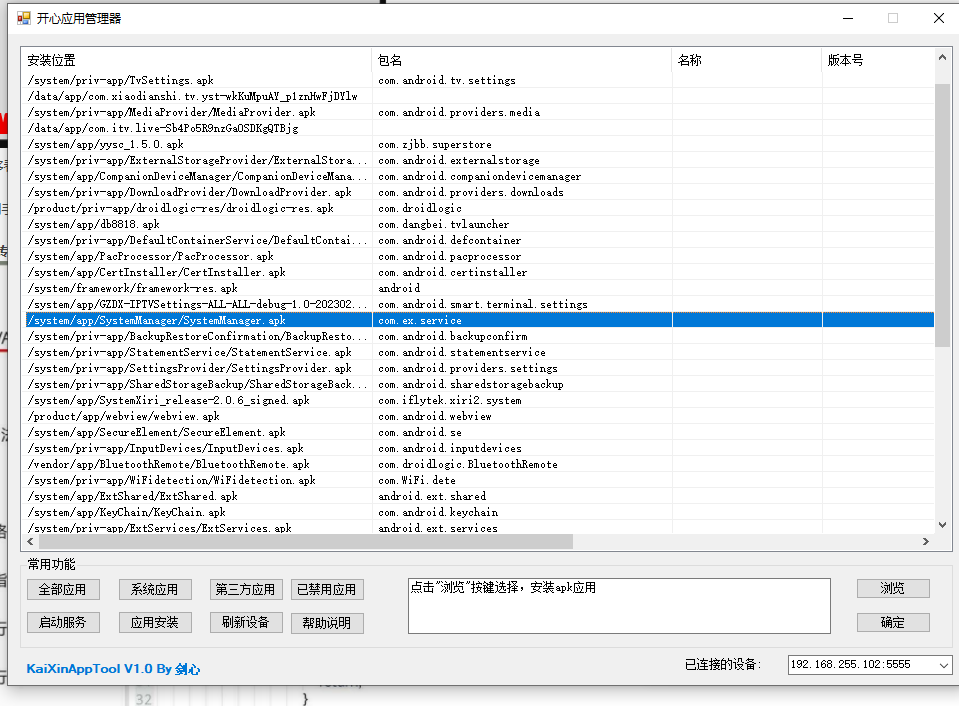Click the vertical scrollbar down arrow
Image resolution: width=959 pixels, height=706 pixels.
coord(942,524)
